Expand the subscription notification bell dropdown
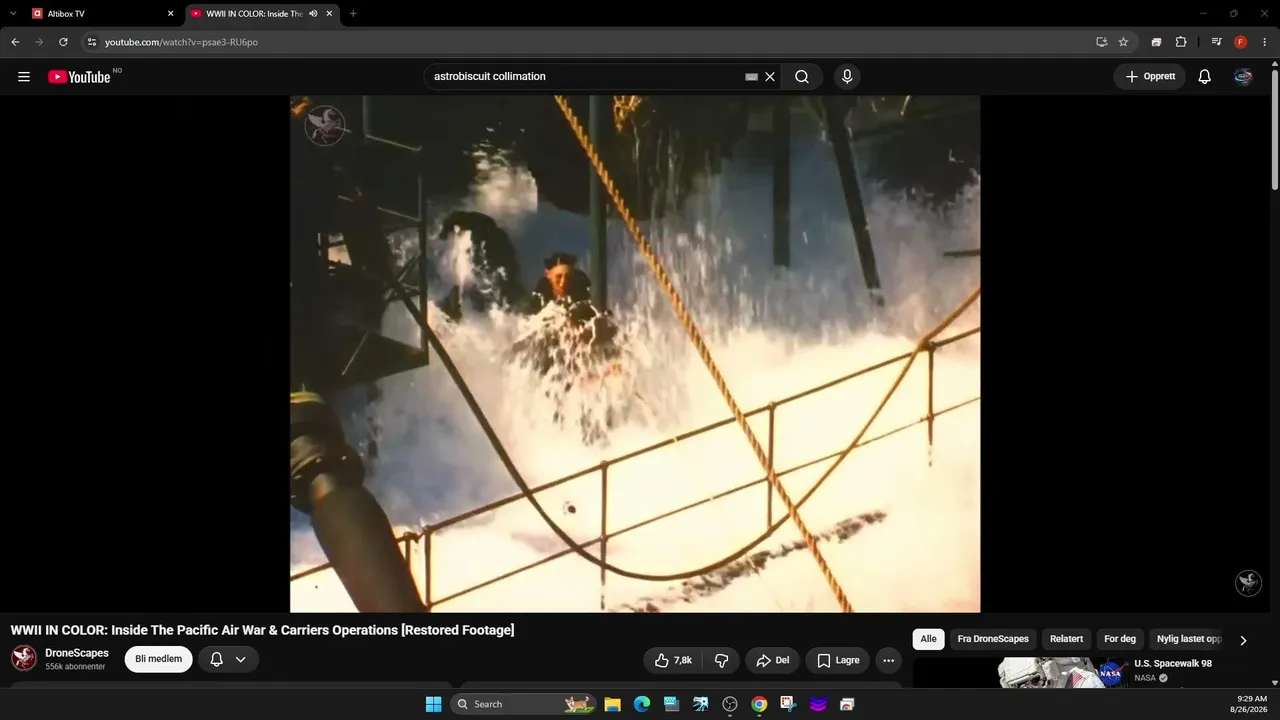1280x720 pixels. tap(228, 659)
